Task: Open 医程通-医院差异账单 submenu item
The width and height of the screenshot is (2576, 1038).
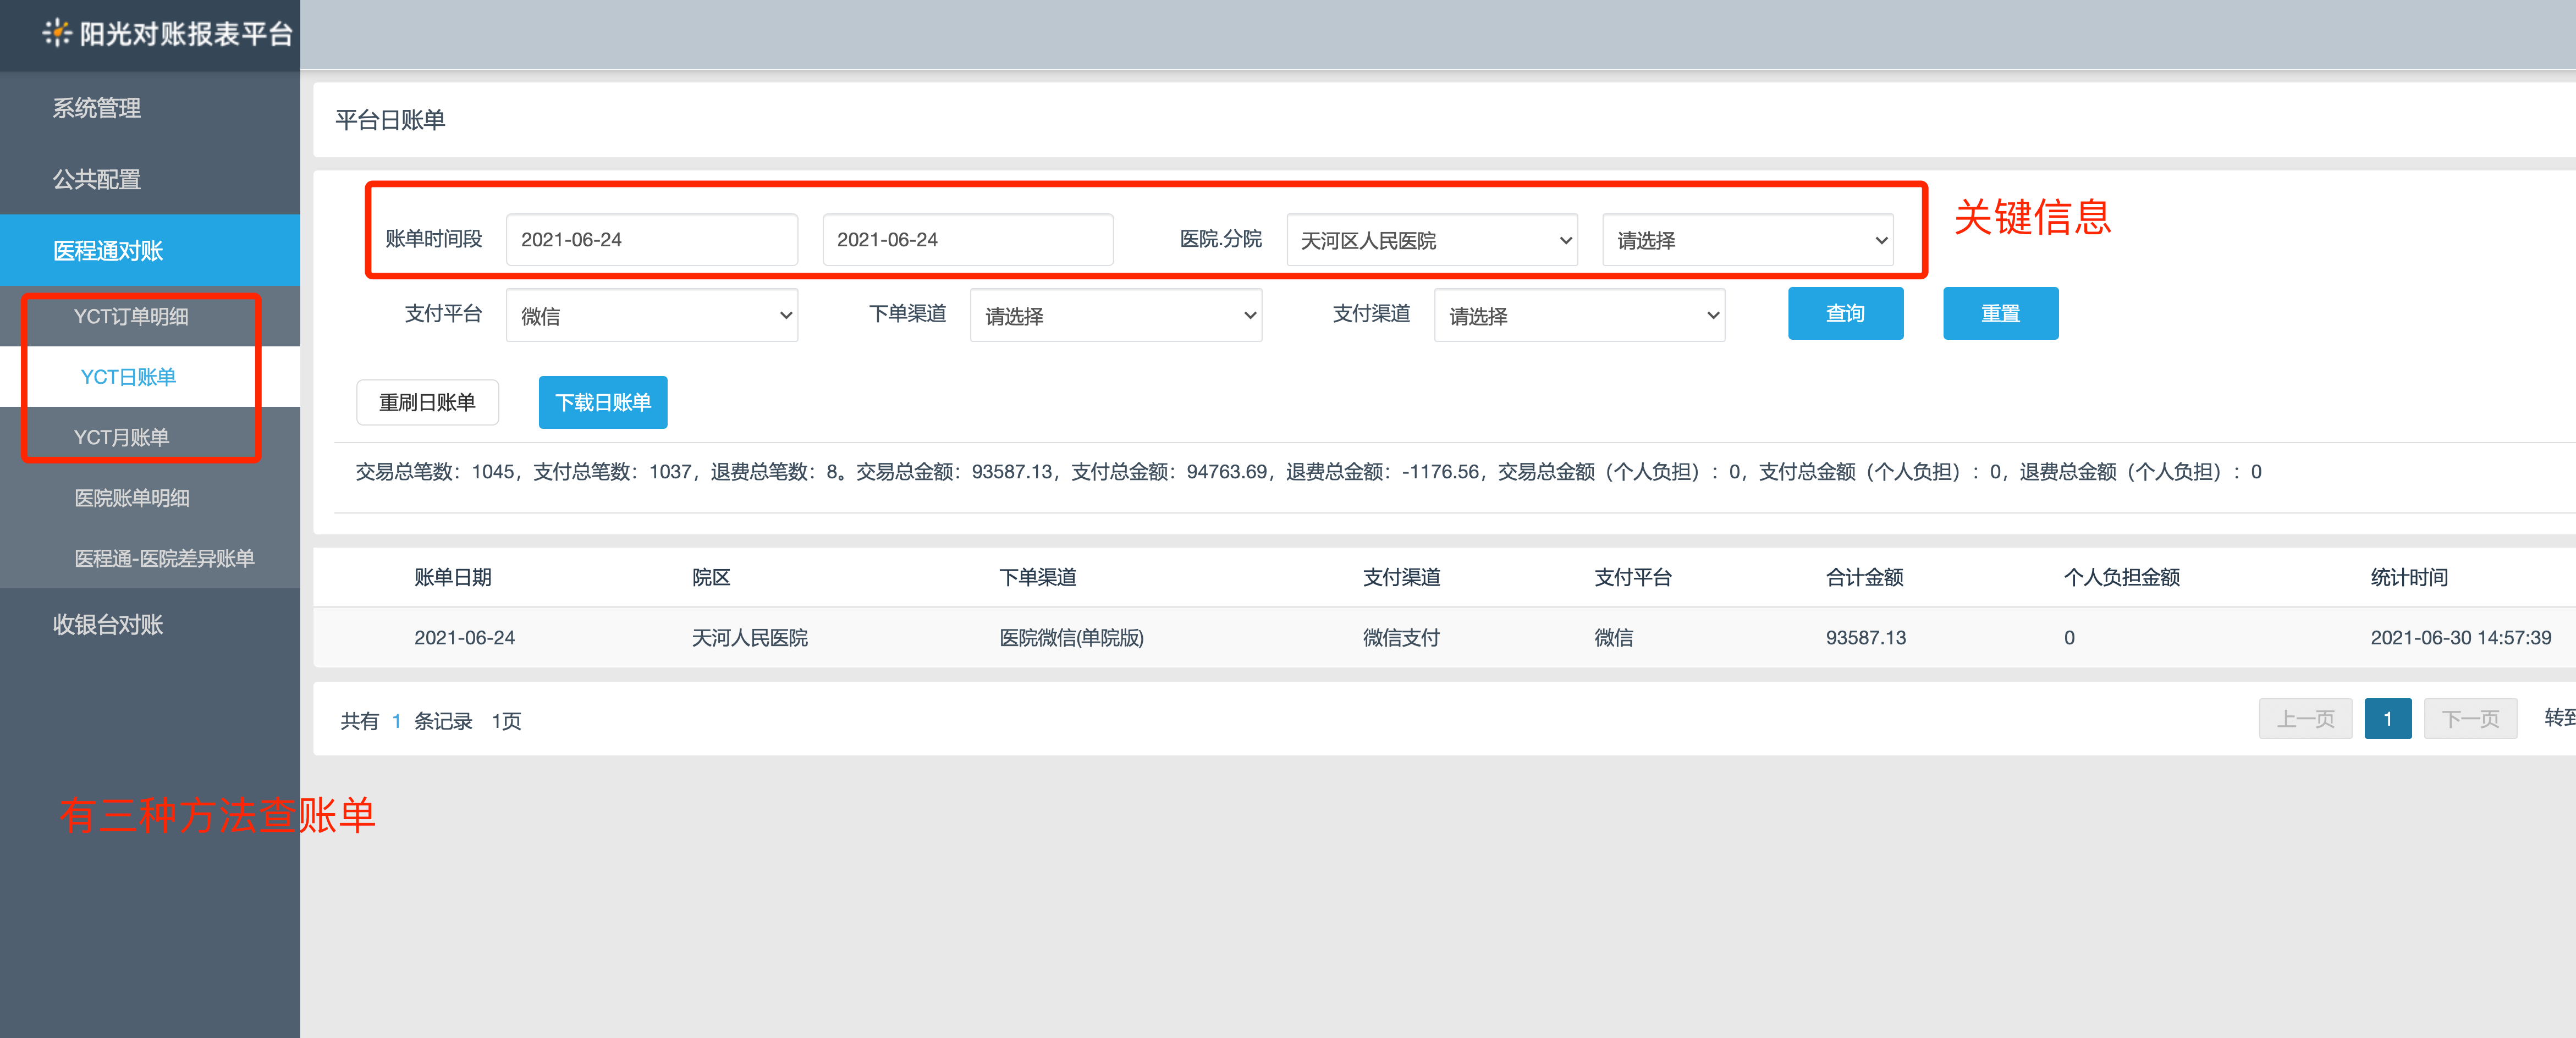Action: (164, 558)
